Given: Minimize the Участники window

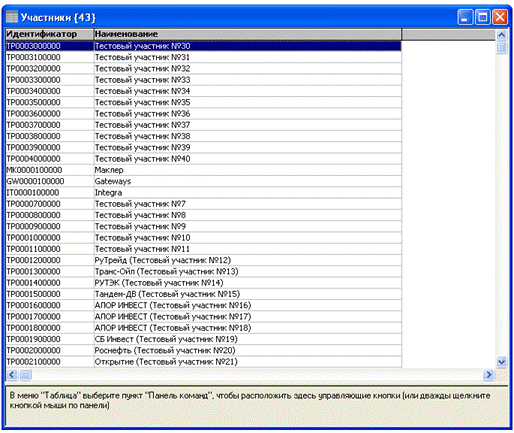Looking at the screenshot, I should tap(465, 17).
